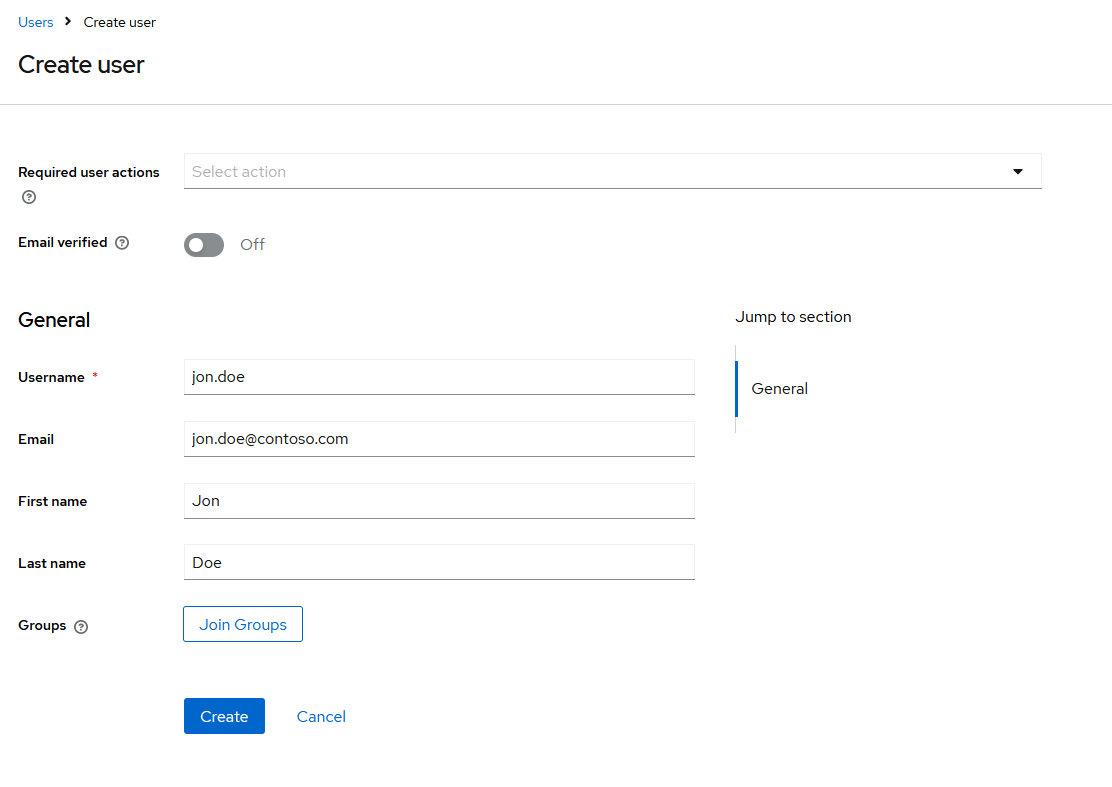The image size is (1112, 787).
Task: Click the Email verified help icon
Action: (122, 243)
